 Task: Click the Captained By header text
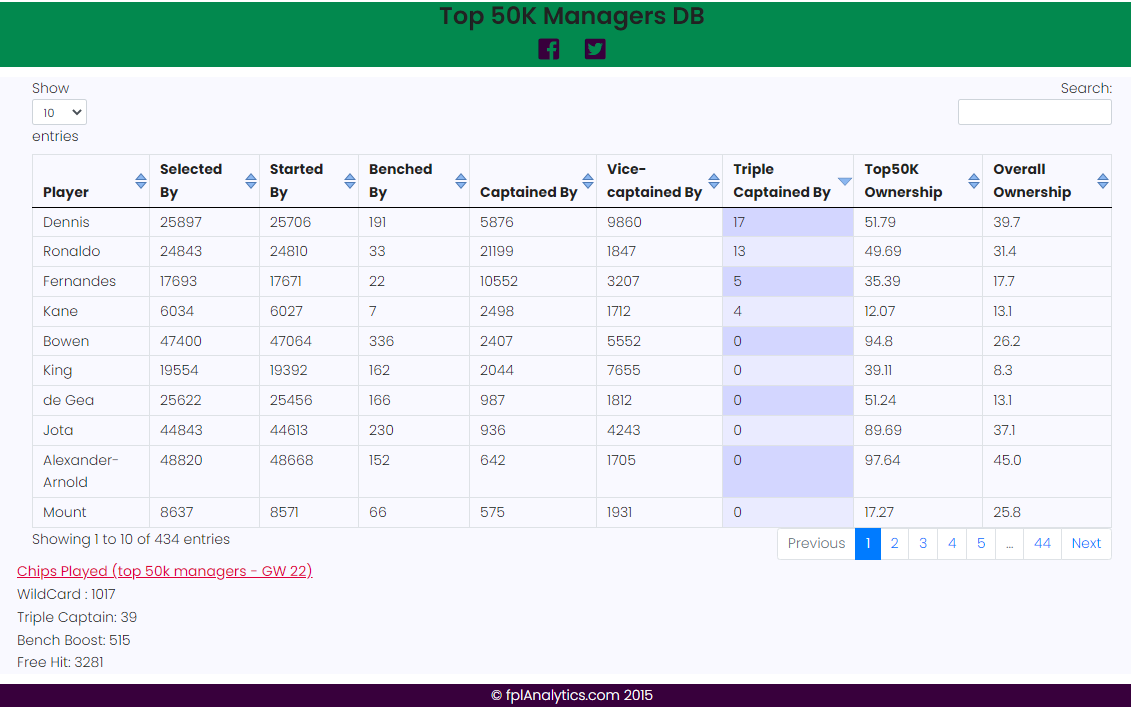tap(529, 192)
